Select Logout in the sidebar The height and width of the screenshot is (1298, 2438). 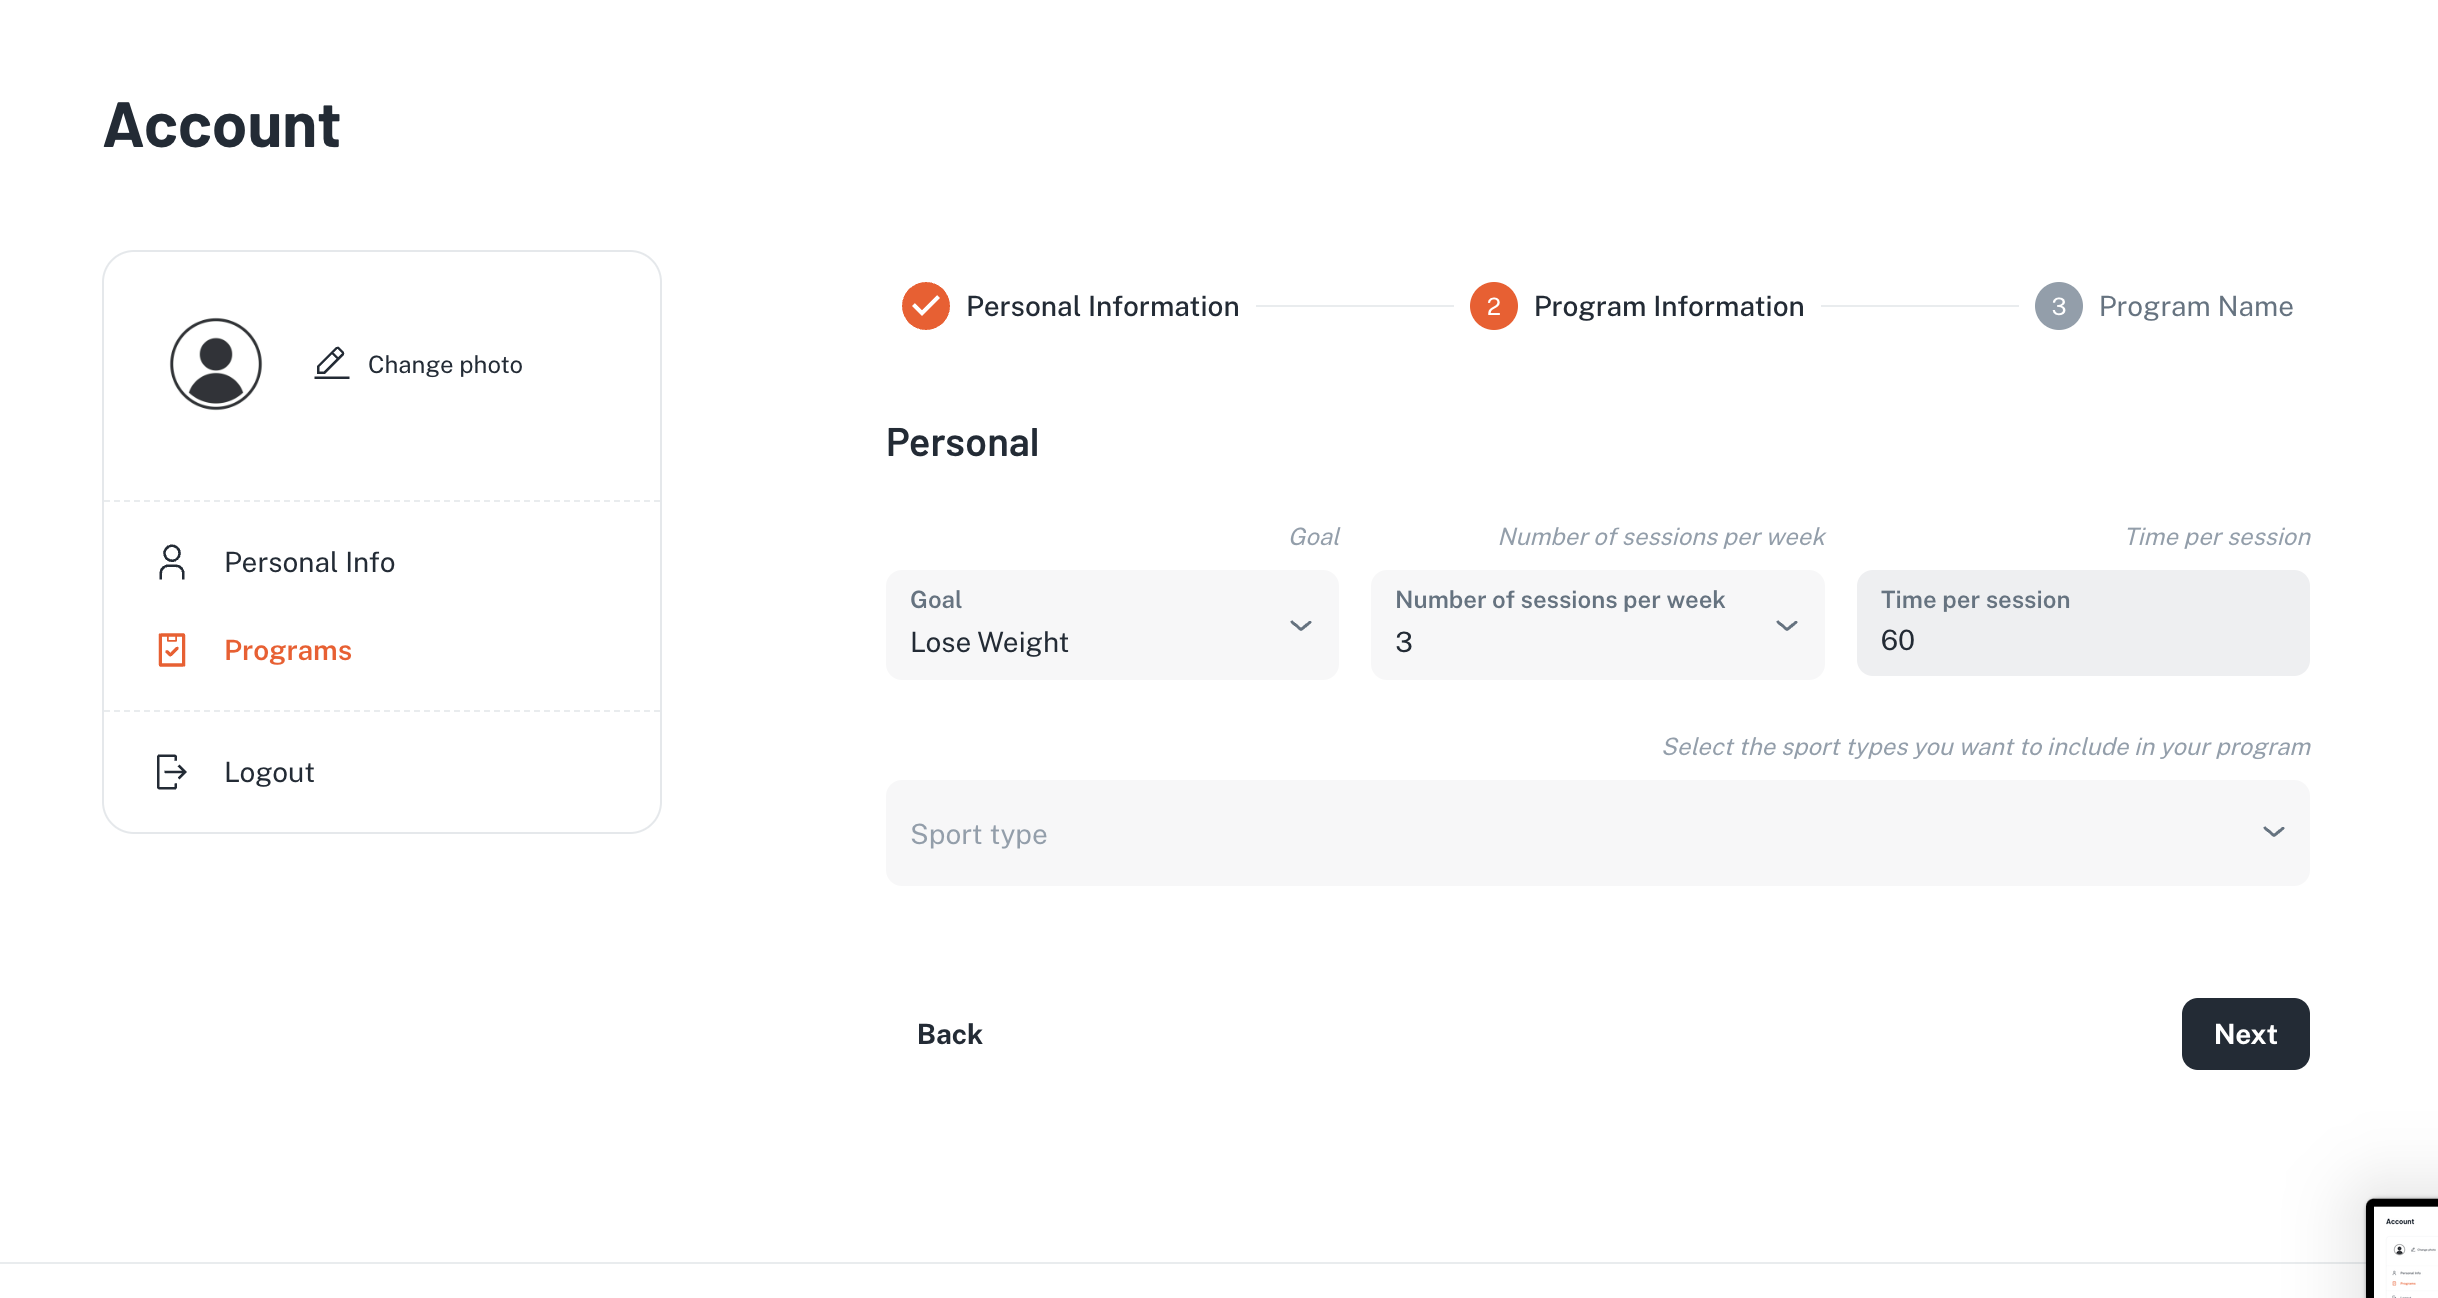coord(269,772)
